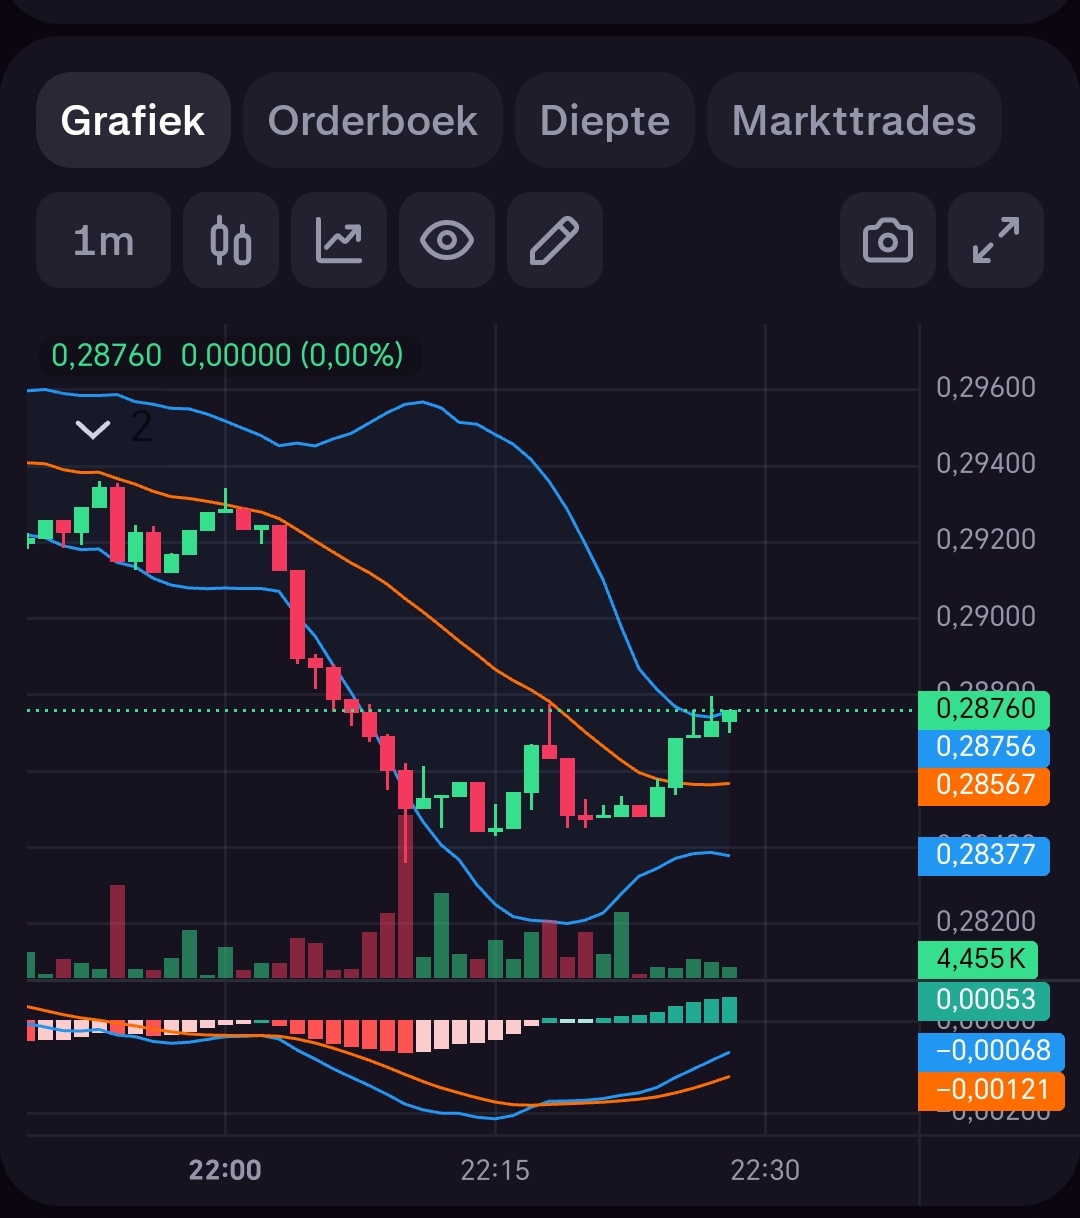Click the 22:15 time axis label
Image resolution: width=1080 pixels, height=1218 pixels.
(x=495, y=1170)
